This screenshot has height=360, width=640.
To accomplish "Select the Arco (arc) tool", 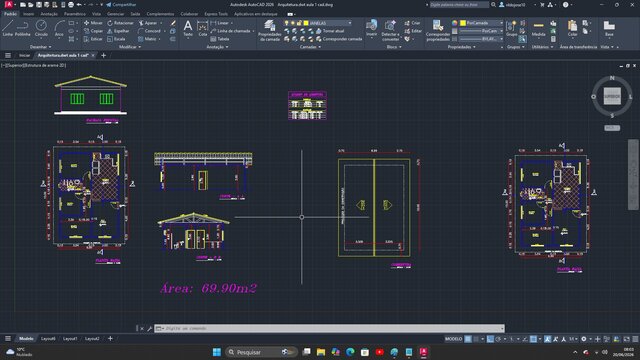I will [x=59, y=28].
